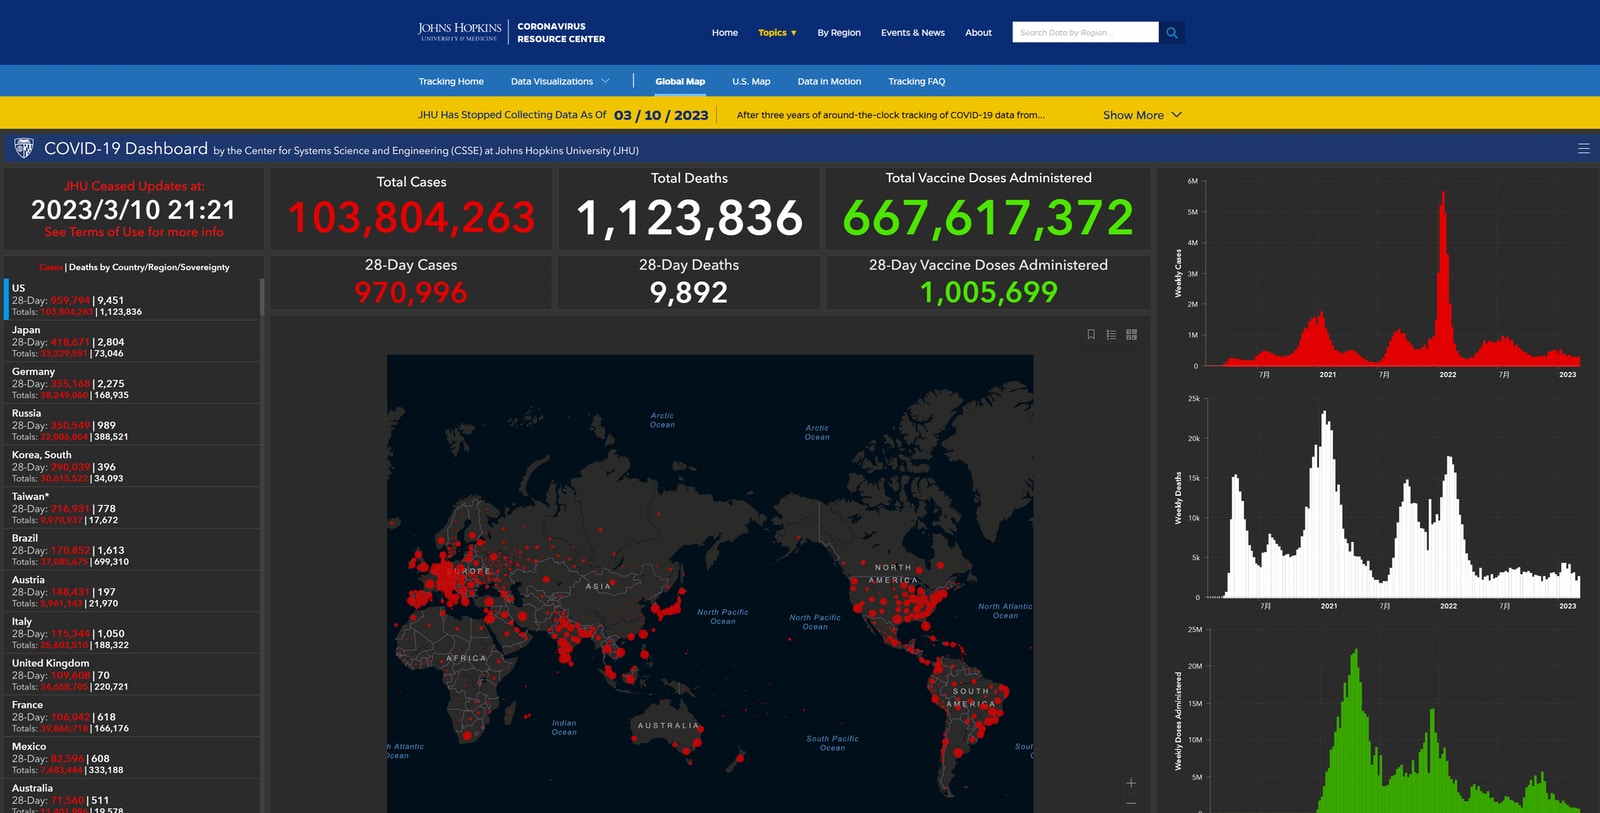Select France in the country list
The height and width of the screenshot is (813, 1600).
(132, 716)
